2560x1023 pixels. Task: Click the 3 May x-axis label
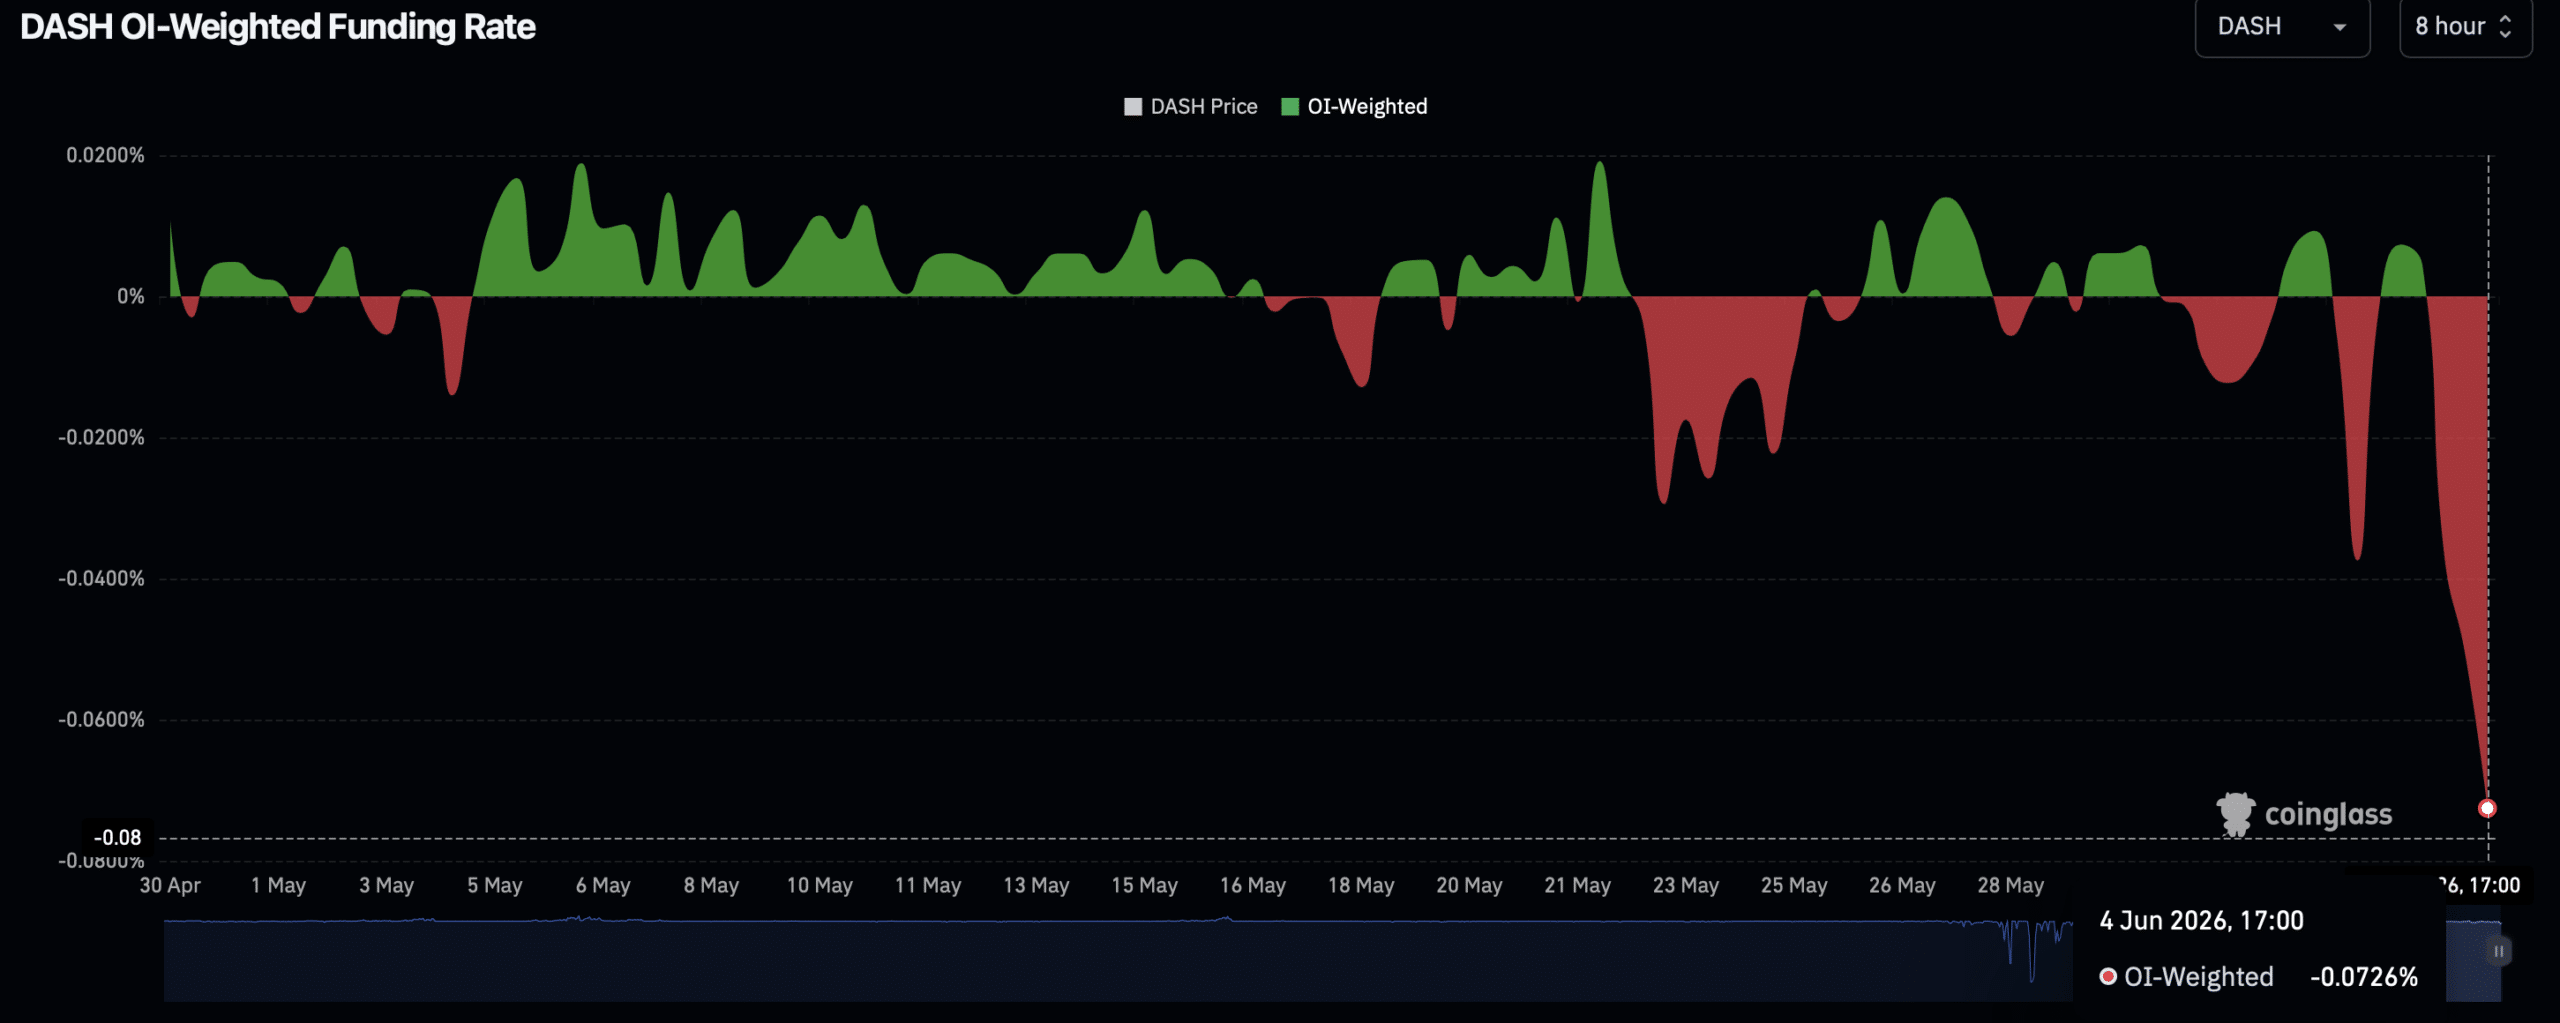tap(386, 885)
